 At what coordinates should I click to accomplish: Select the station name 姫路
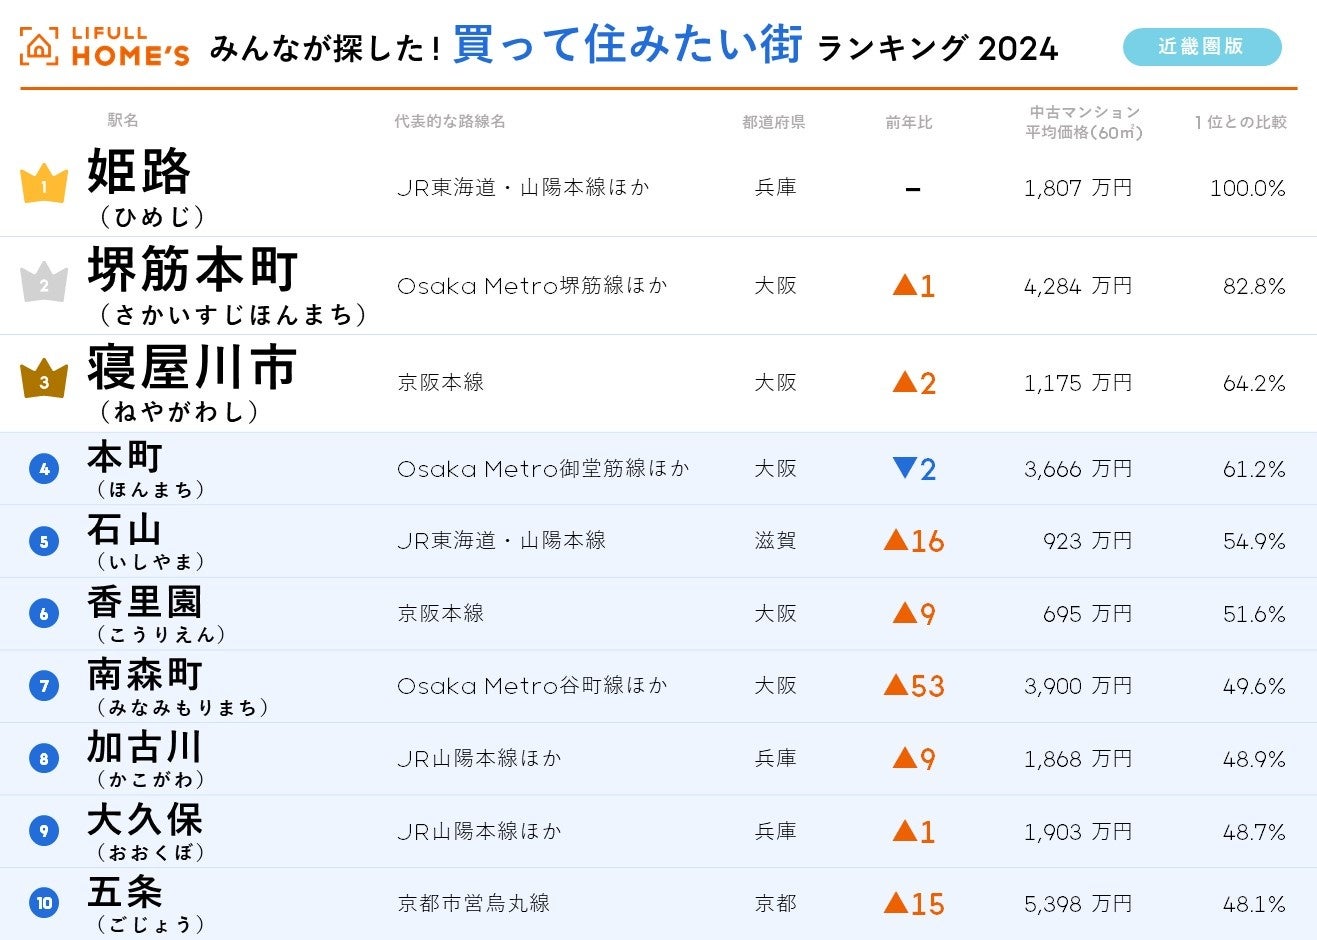pos(139,171)
